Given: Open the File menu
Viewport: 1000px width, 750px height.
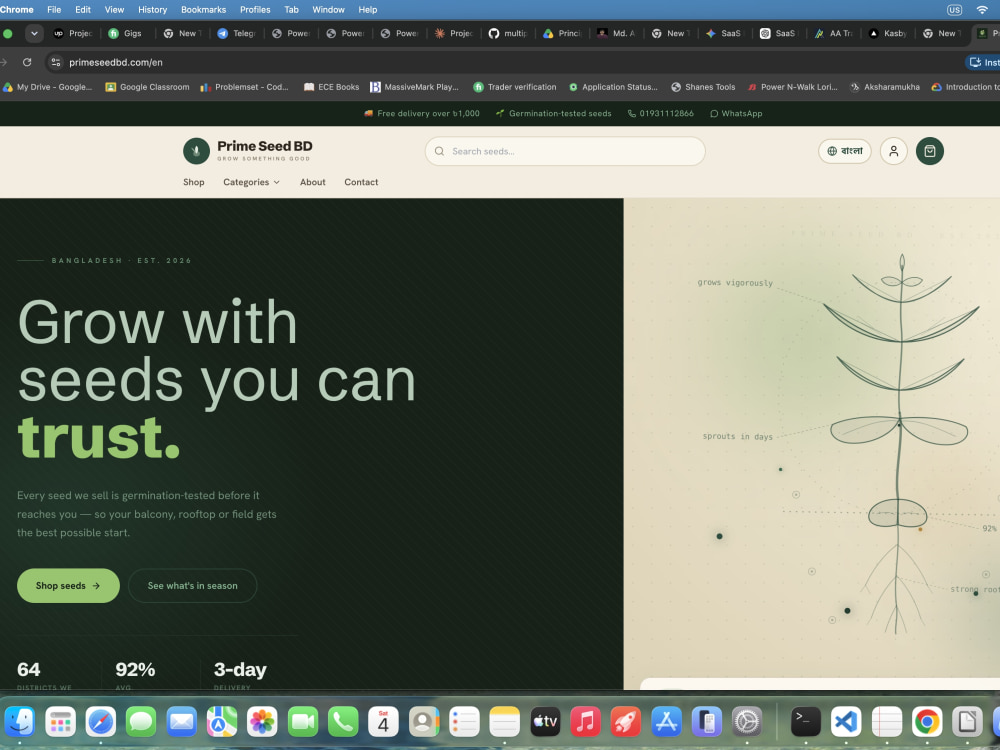Looking at the screenshot, I should coord(54,10).
